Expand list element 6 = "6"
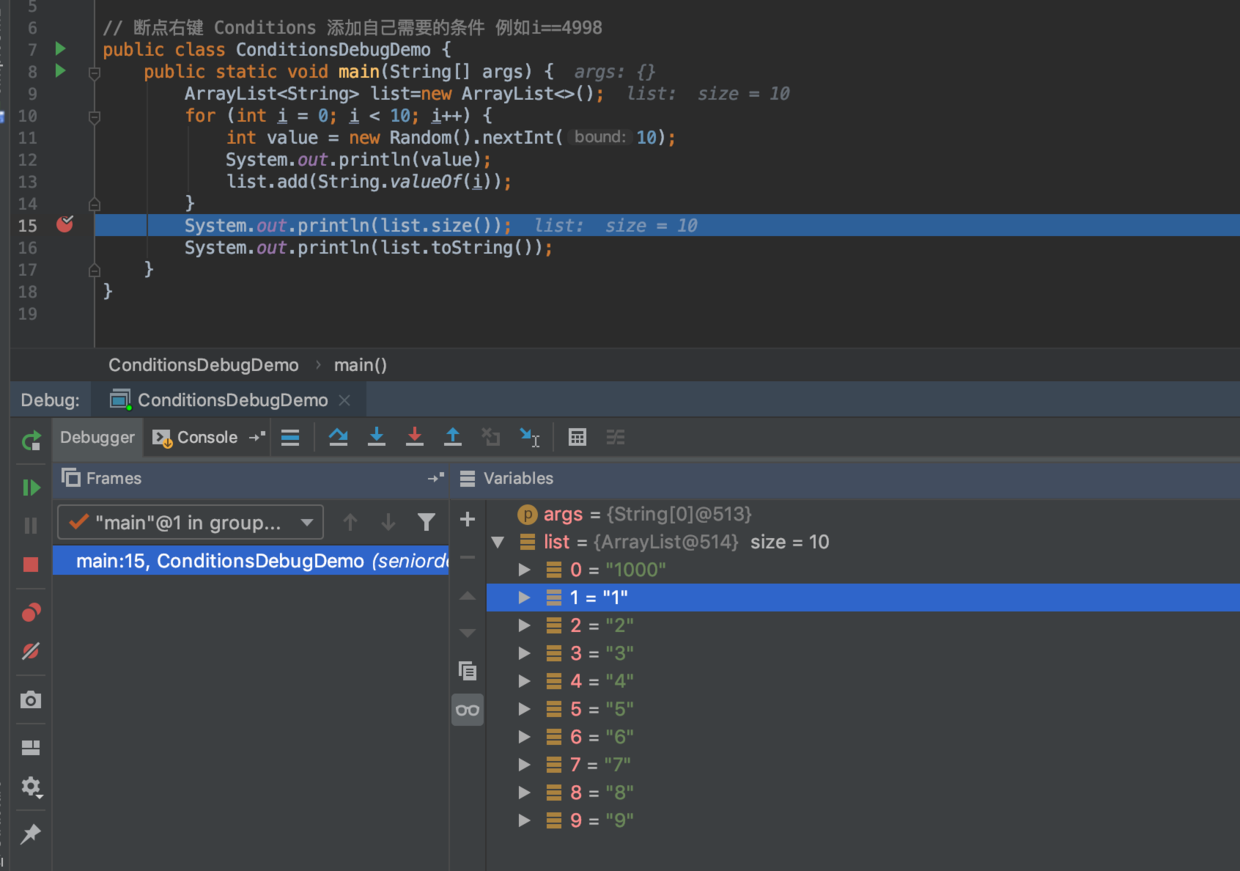Viewport: 1240px width, 871px height. pyautogui.click(x=524, y=737)
